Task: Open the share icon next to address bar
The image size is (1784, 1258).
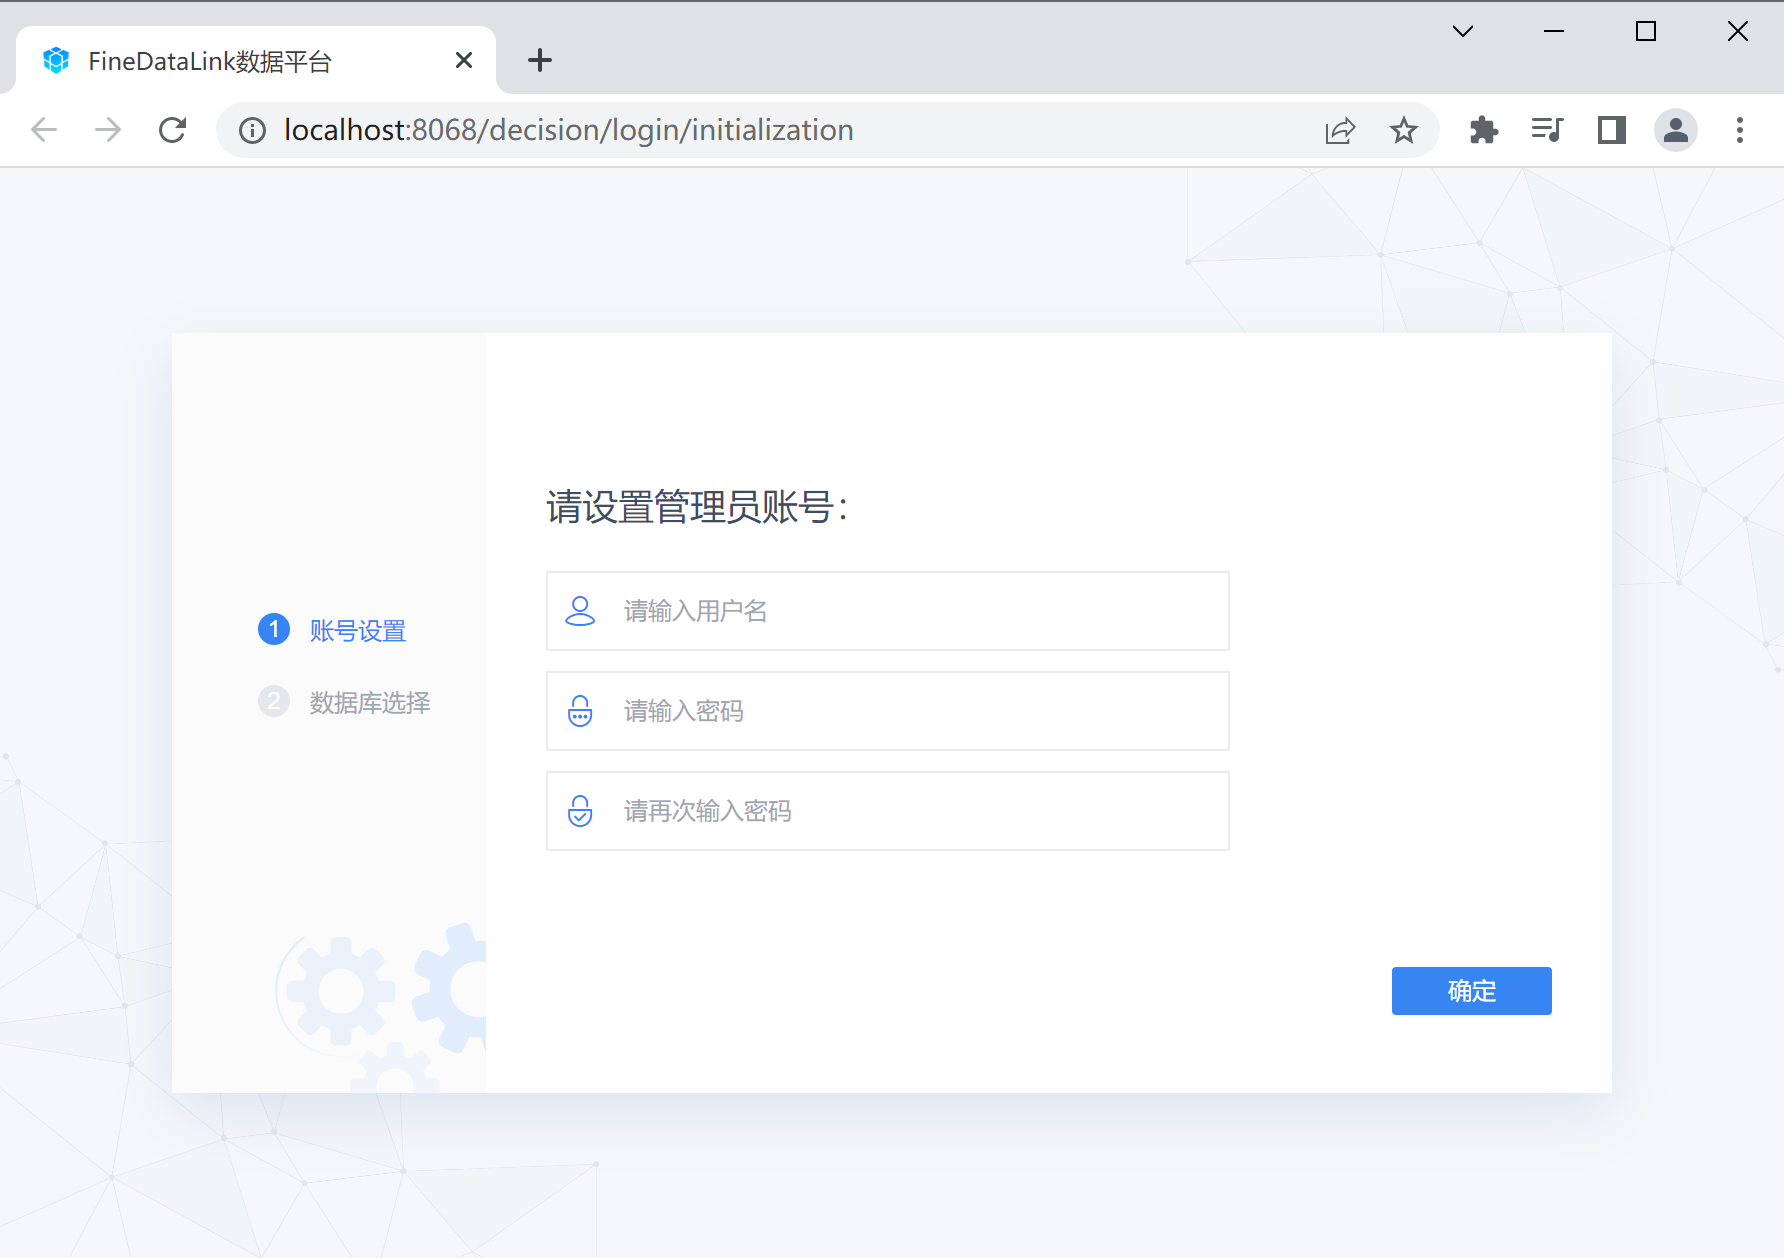Action: pos(1340,130)
